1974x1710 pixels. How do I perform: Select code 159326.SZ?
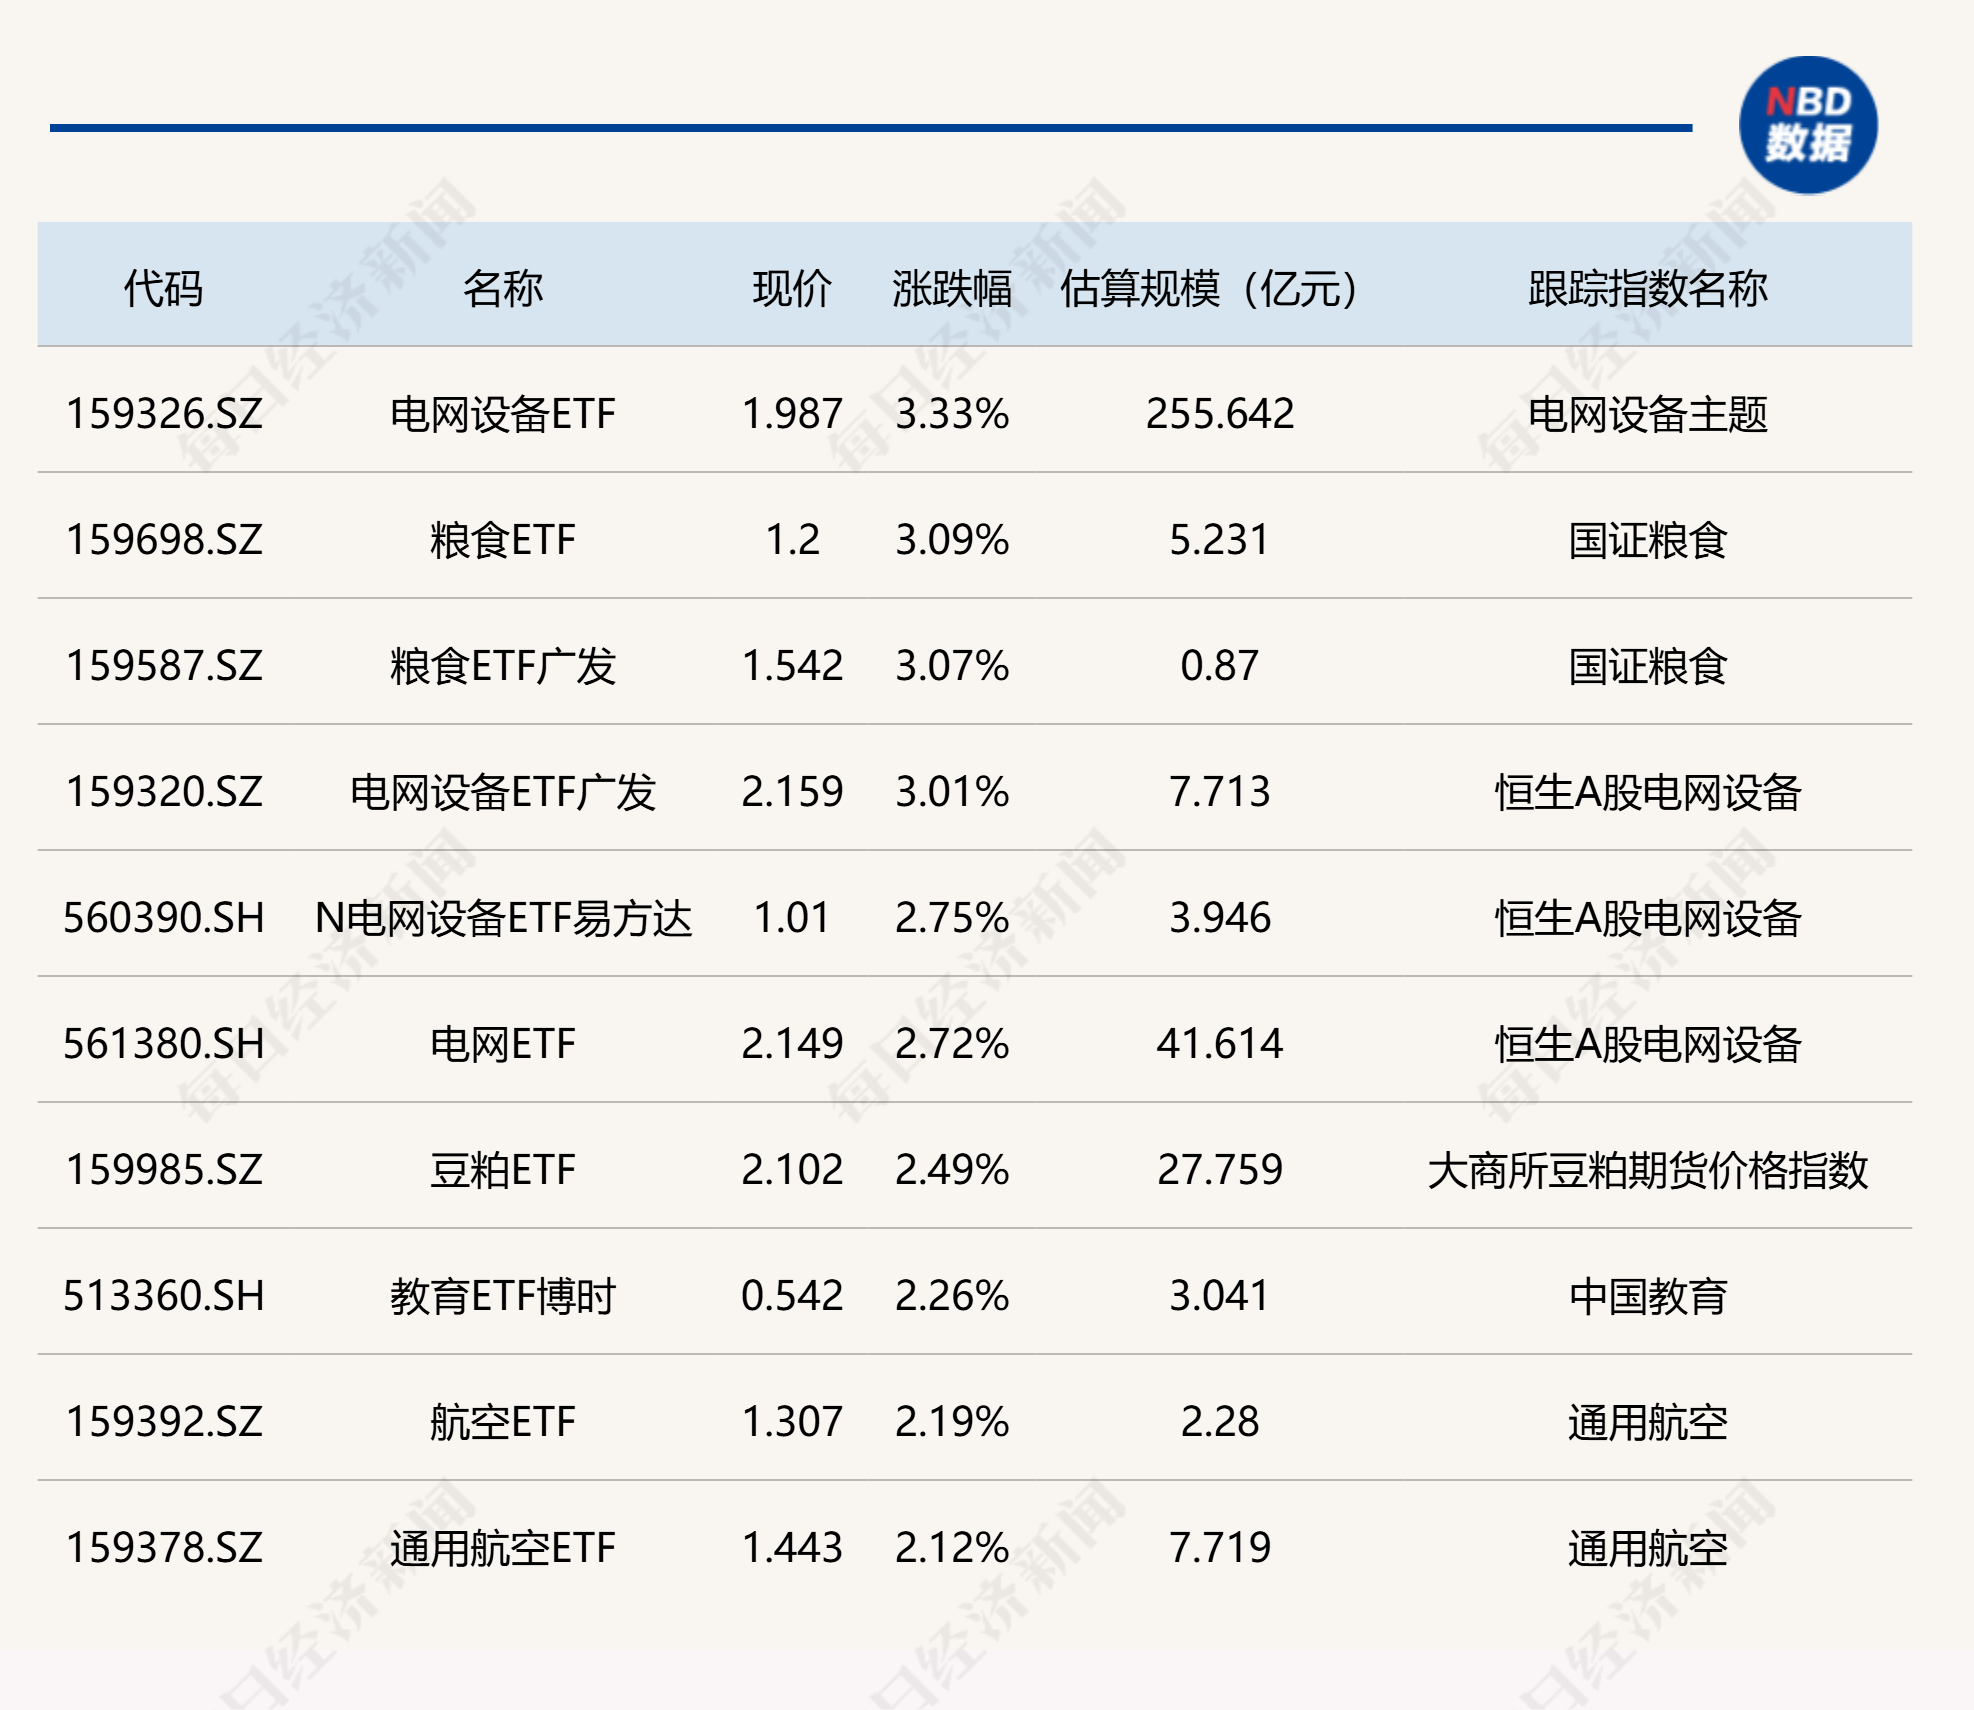point(164,414)
